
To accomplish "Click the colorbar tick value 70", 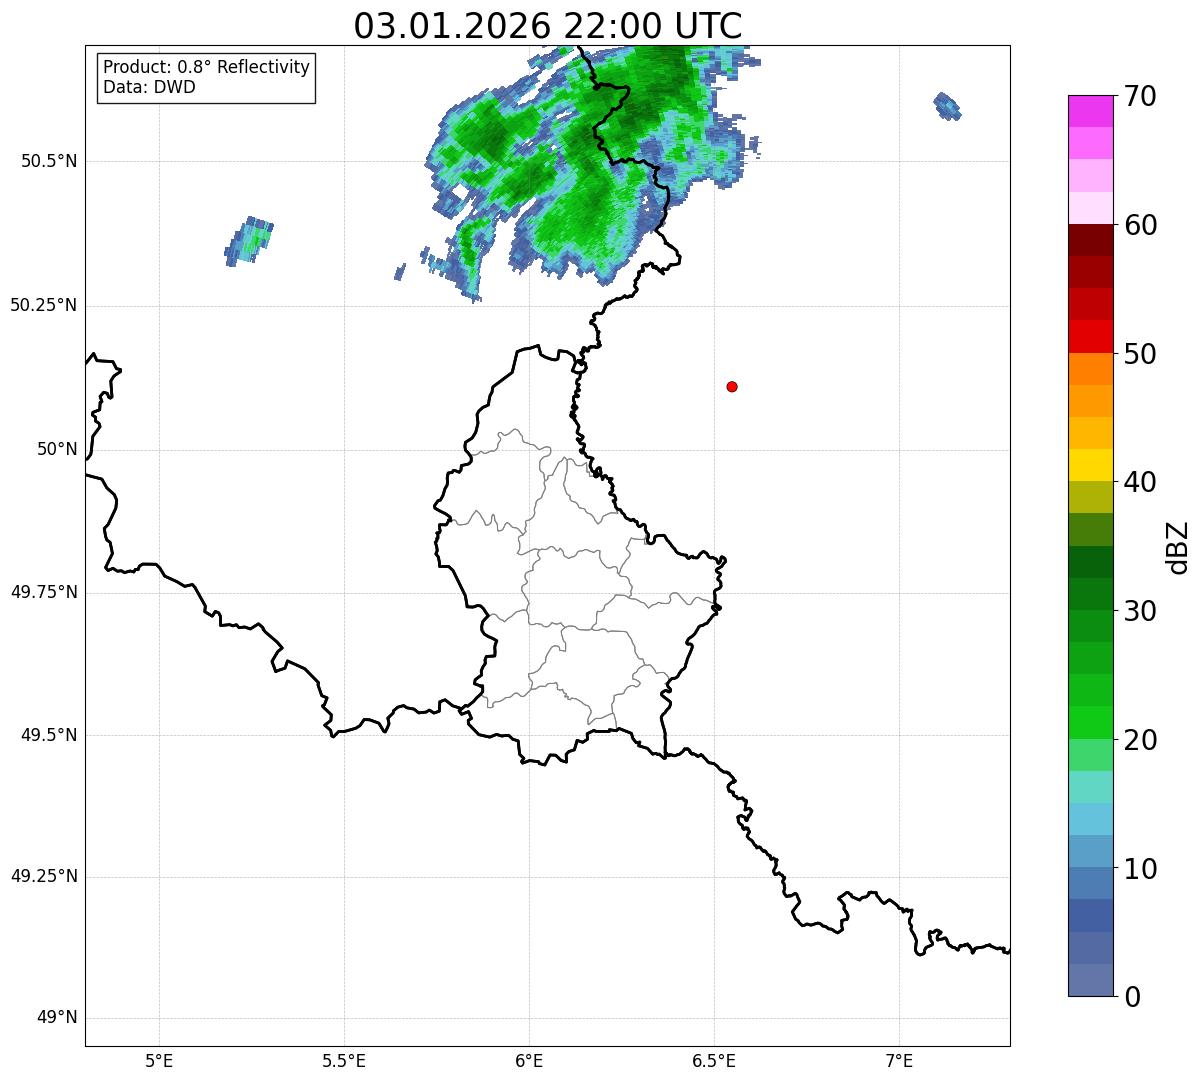I will pos(1140,96).
